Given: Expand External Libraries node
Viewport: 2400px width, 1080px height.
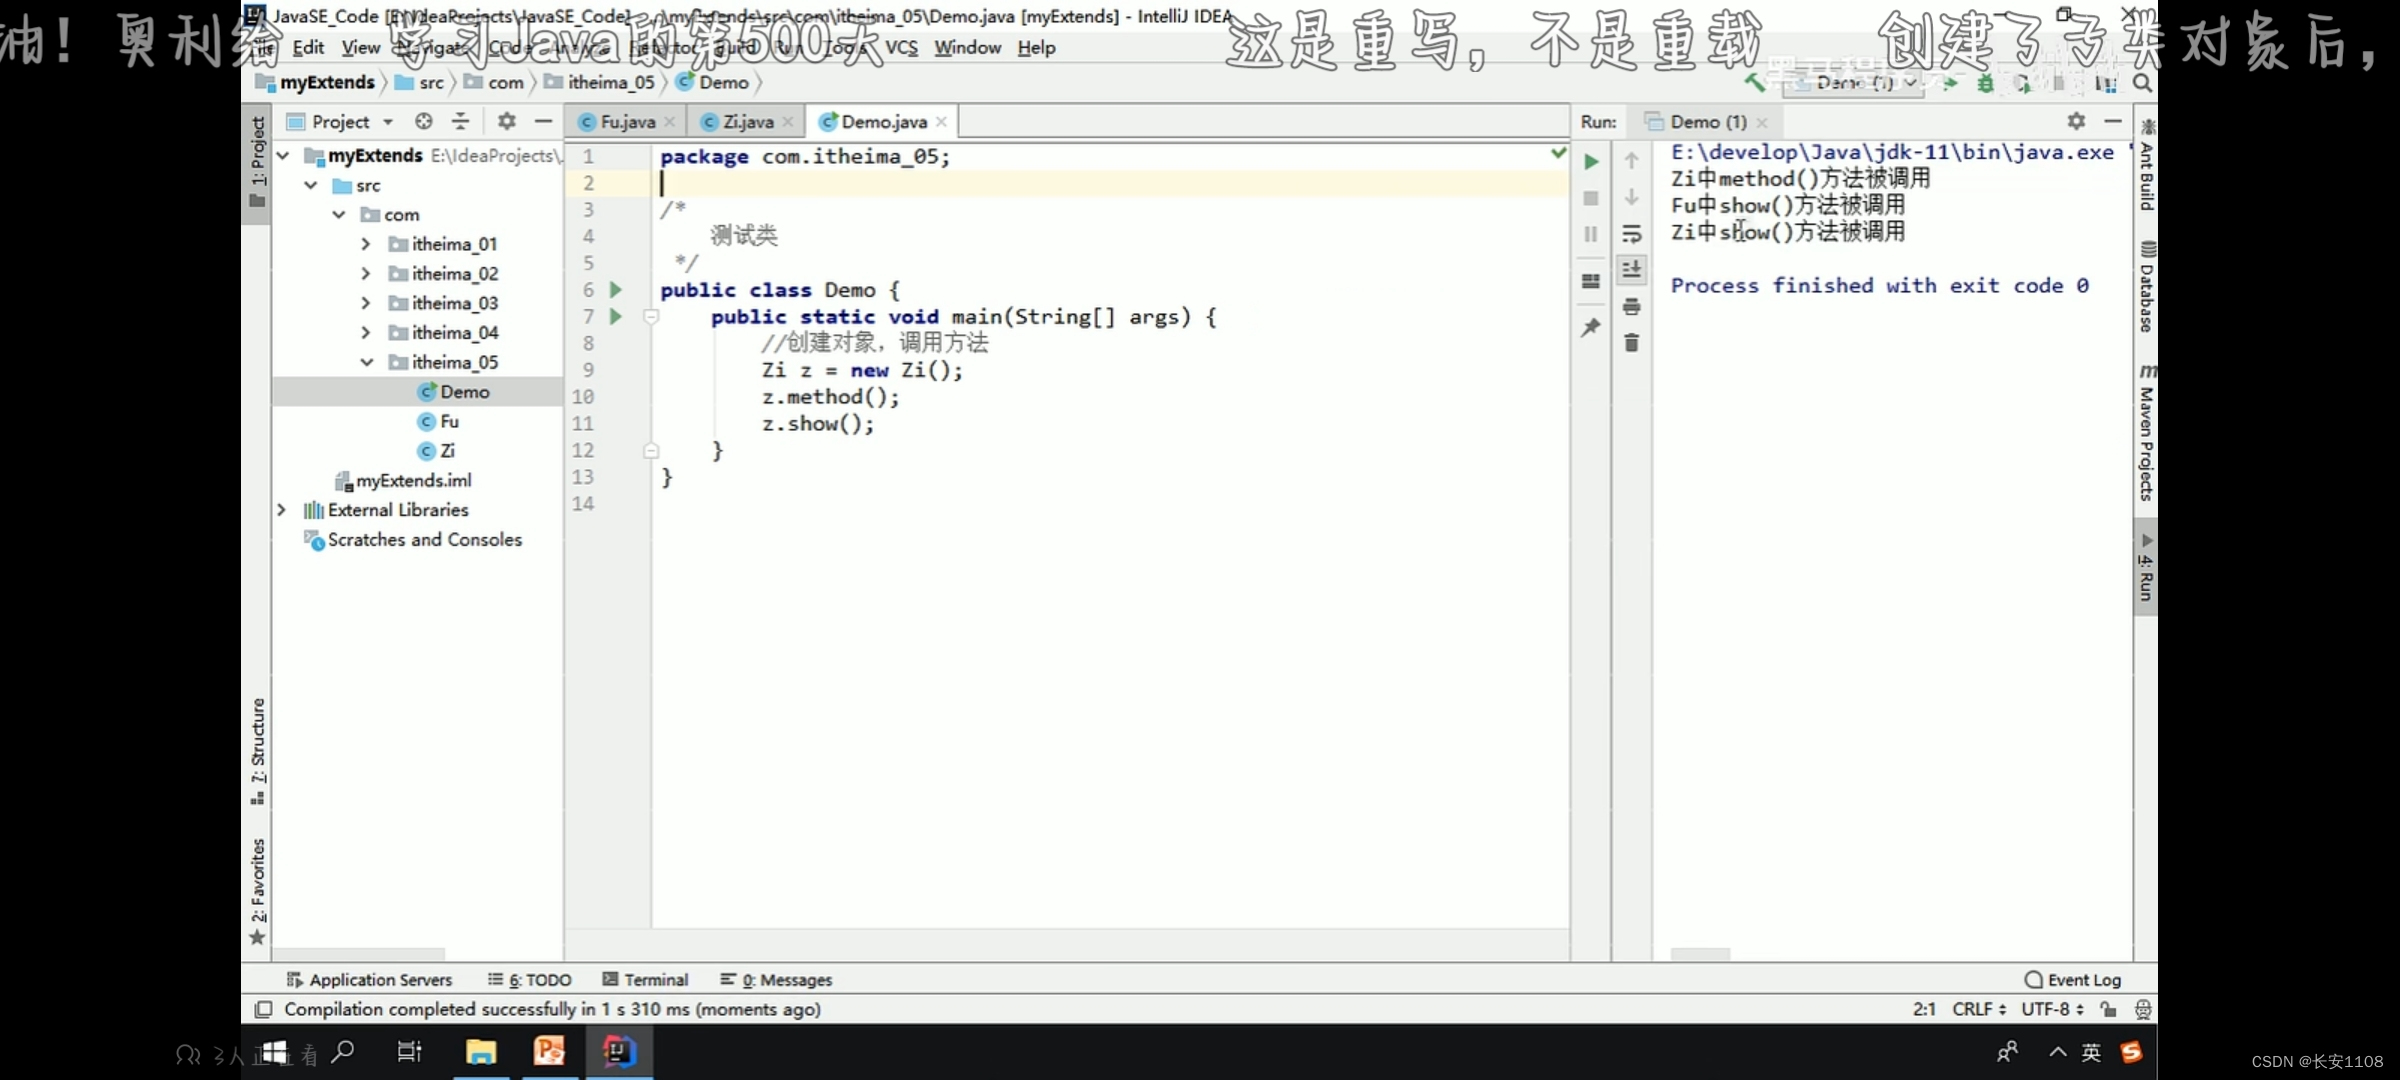Looking at the screenshot, I should (282, 510).
